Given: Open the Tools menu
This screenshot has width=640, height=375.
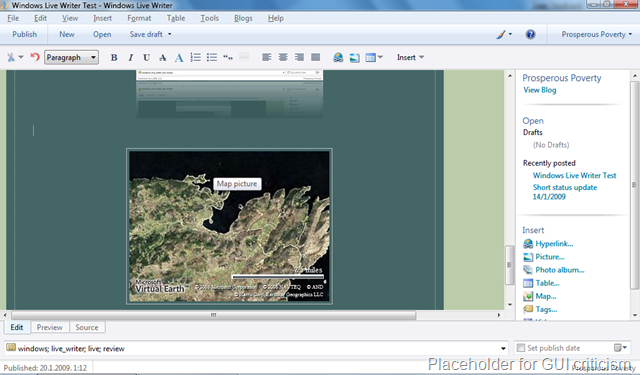Looking at the screenshot, I should [x=209, y=18].
